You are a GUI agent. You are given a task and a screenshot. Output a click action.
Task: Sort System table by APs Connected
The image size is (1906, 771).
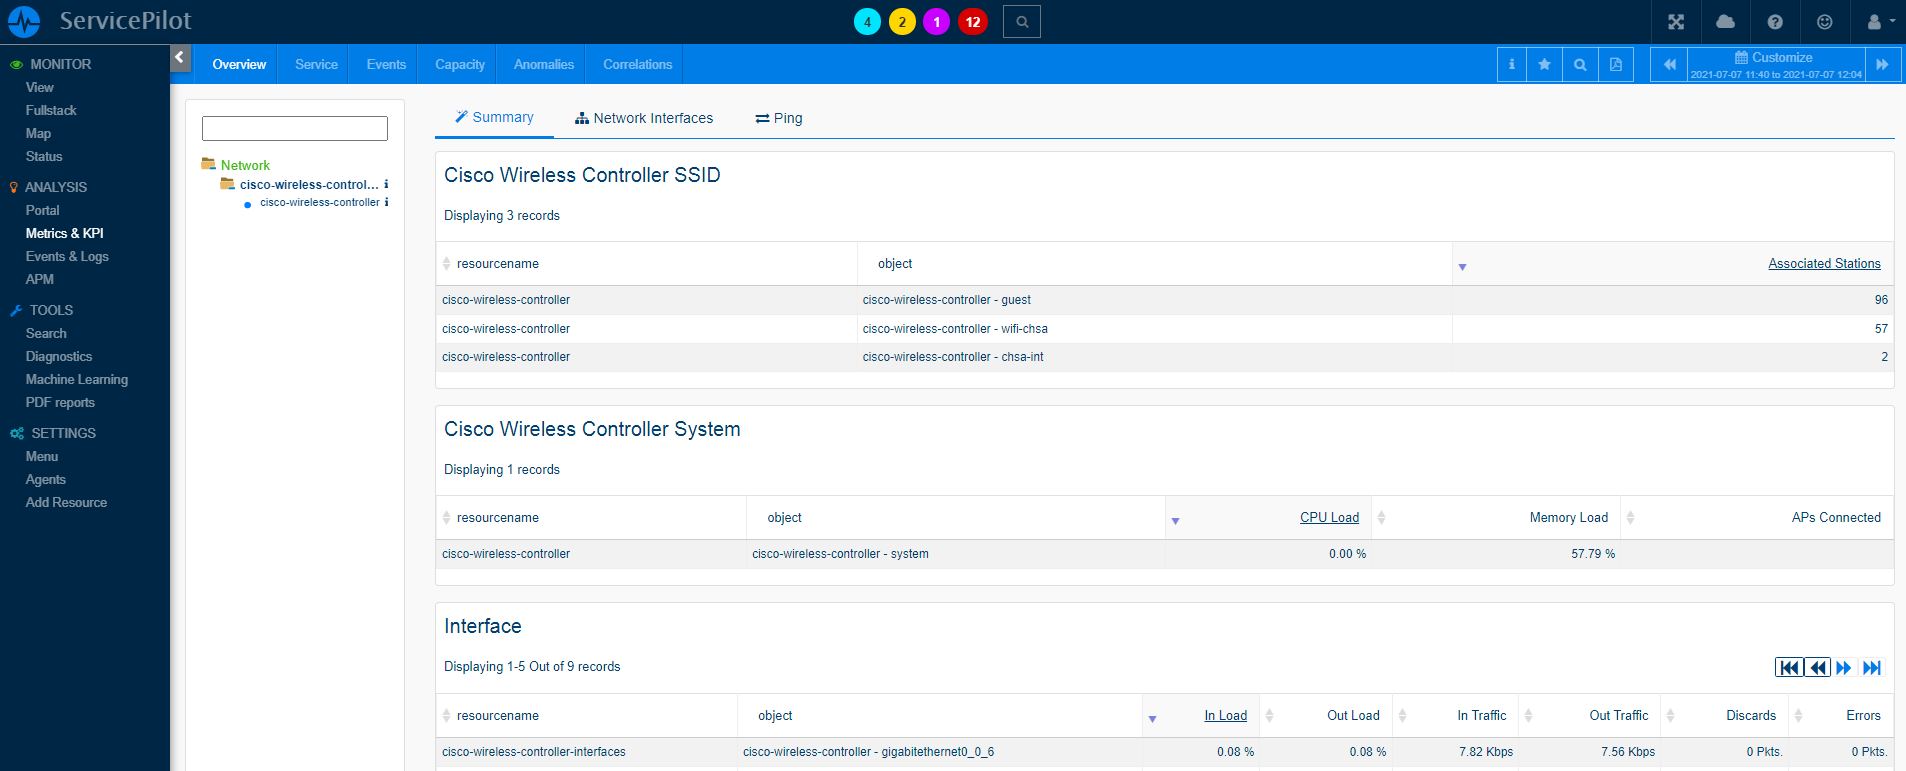pyautogui.click(x=1836, y=517)
